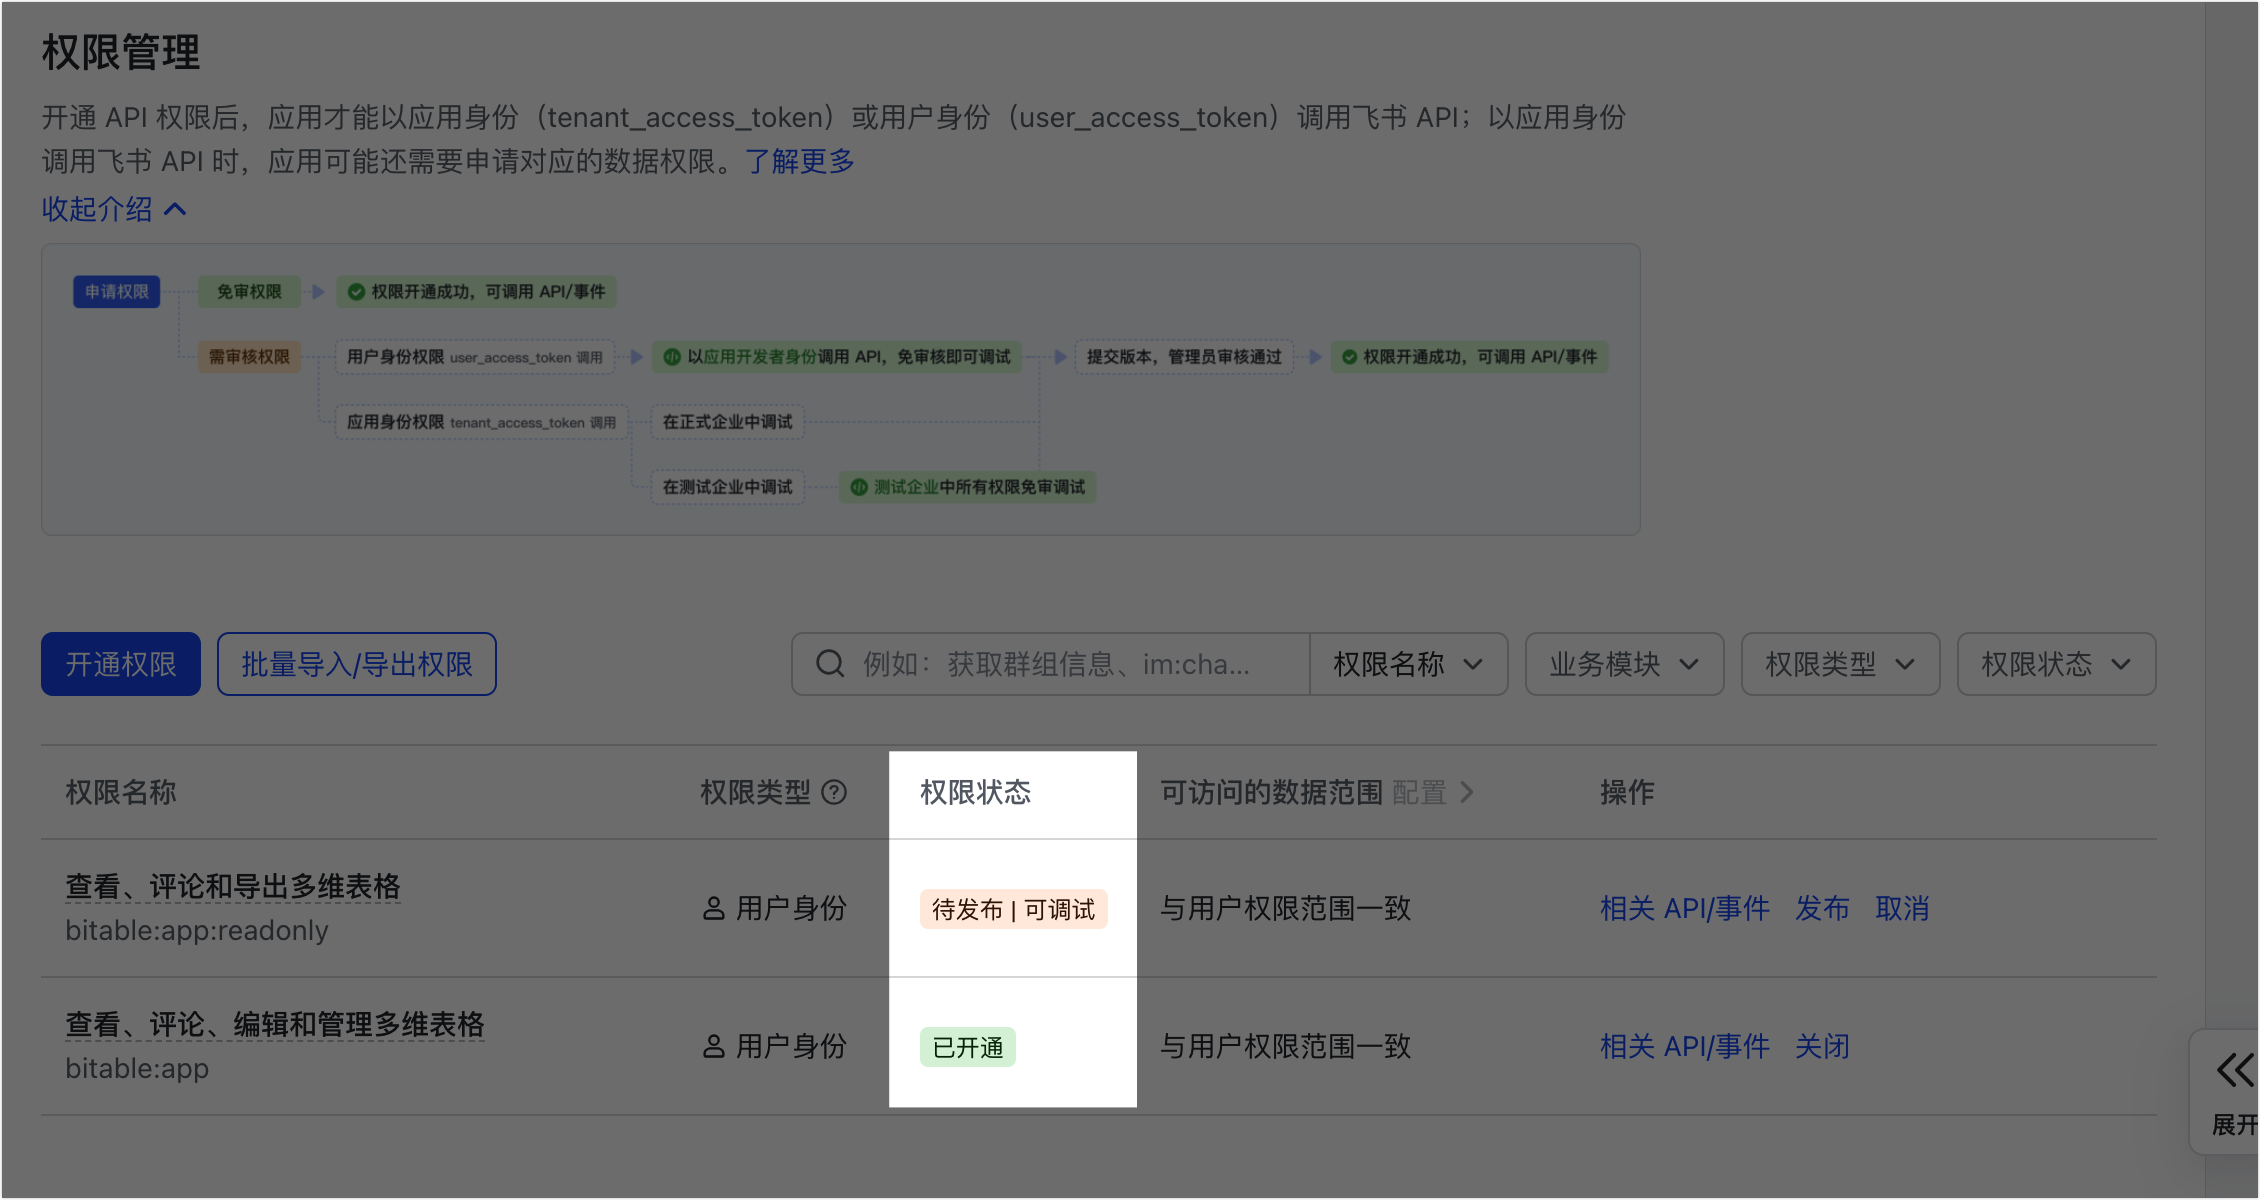The image size is (2260, 1200).
Task: Open 相关 API/事件 for bitable:app:readonly row
Action: click(x=1685, y=908)
